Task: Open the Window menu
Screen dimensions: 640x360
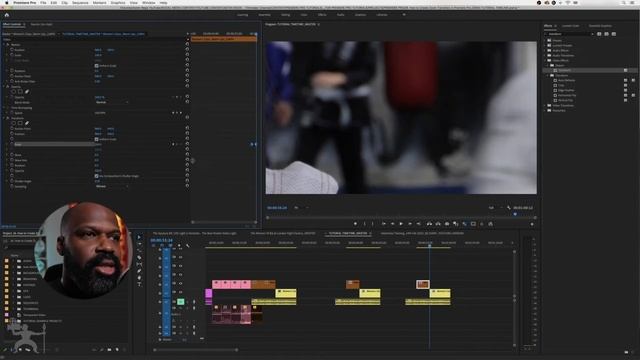Action: (149, 2)
